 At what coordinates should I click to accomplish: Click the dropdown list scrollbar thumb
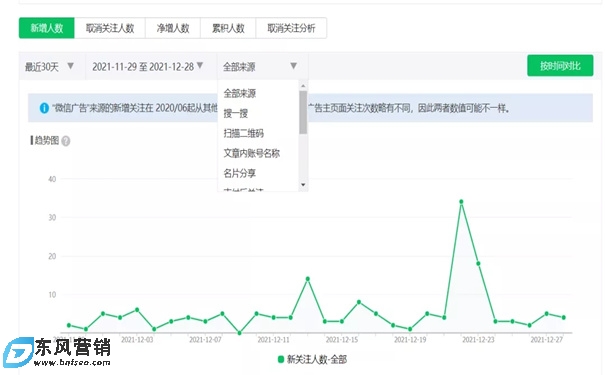coord(303,112)
